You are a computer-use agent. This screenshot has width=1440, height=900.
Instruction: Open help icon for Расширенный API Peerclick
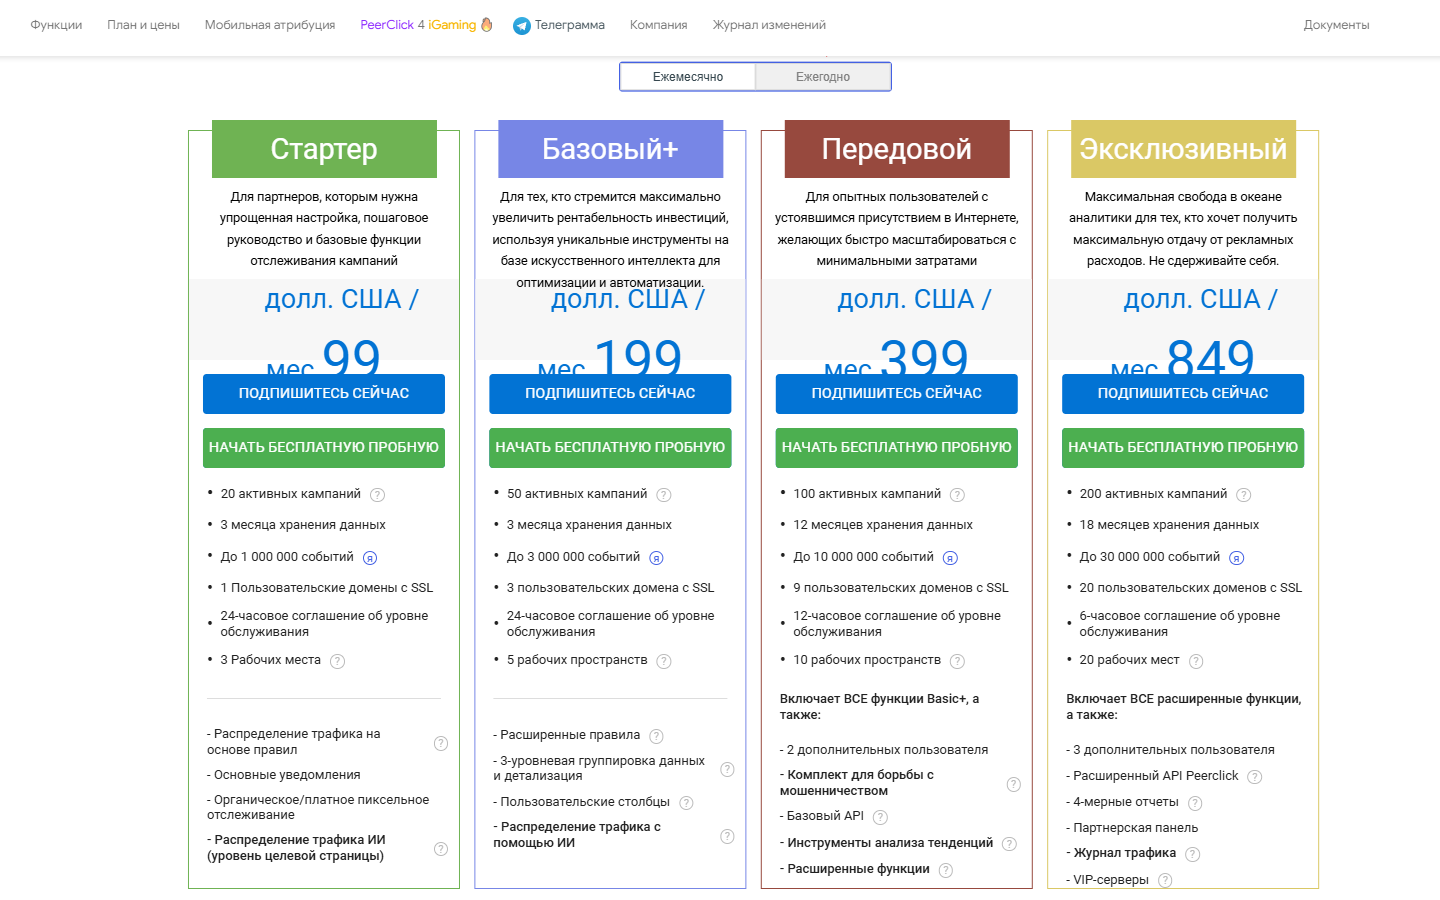click(1255, 777)
